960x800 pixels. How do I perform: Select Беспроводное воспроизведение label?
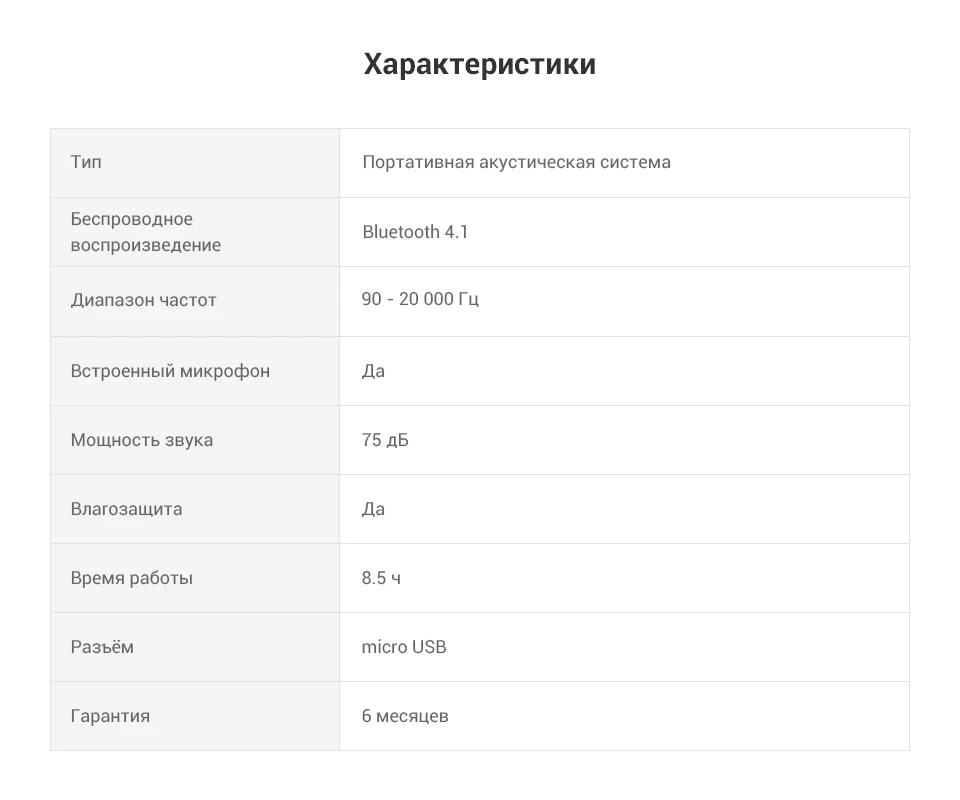(146, 232)
